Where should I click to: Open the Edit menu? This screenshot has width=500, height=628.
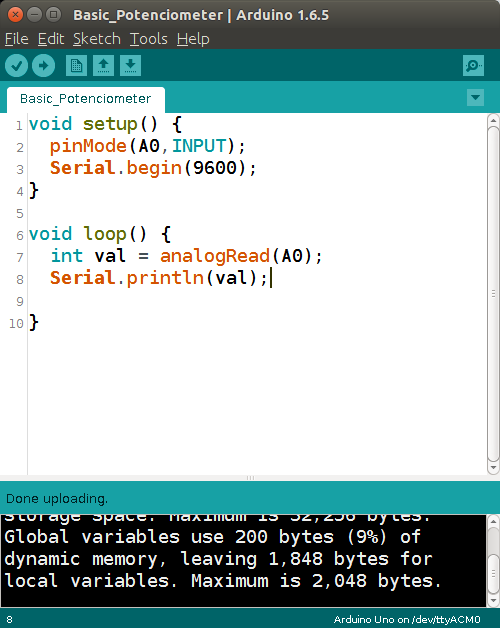tap(51, 39)
